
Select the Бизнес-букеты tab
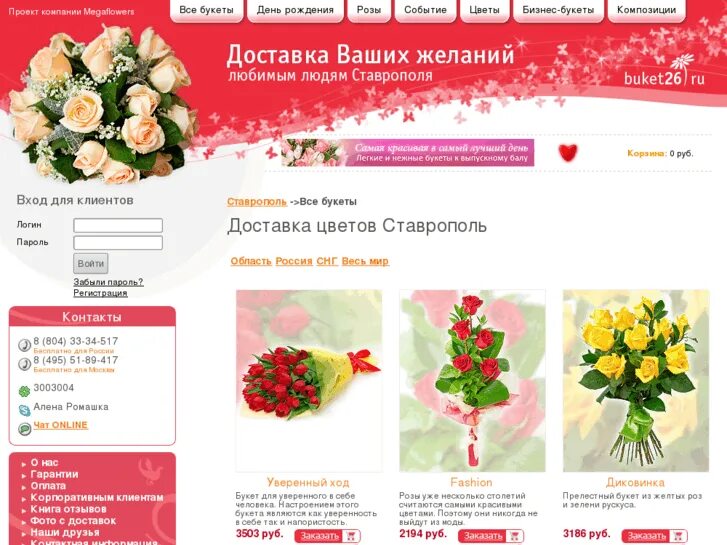tap(558, 10)
